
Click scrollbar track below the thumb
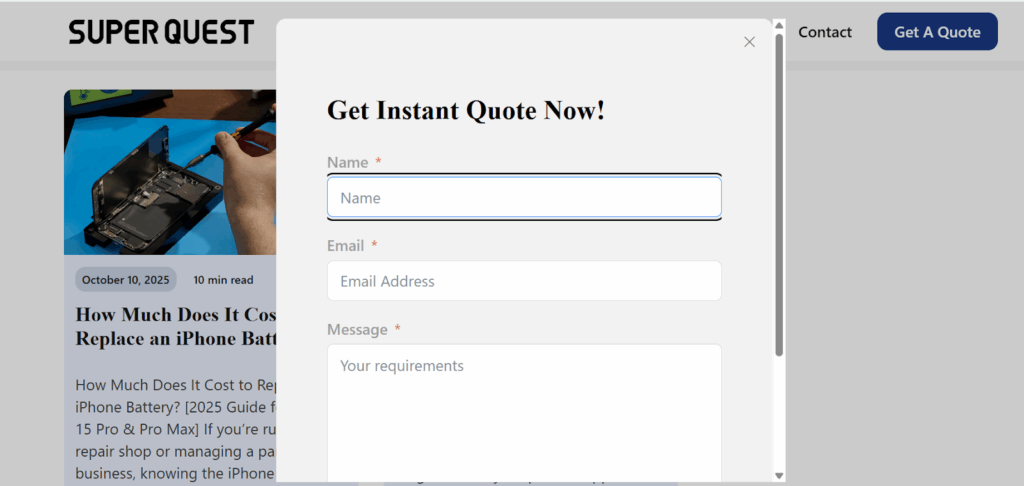[779, 410]
